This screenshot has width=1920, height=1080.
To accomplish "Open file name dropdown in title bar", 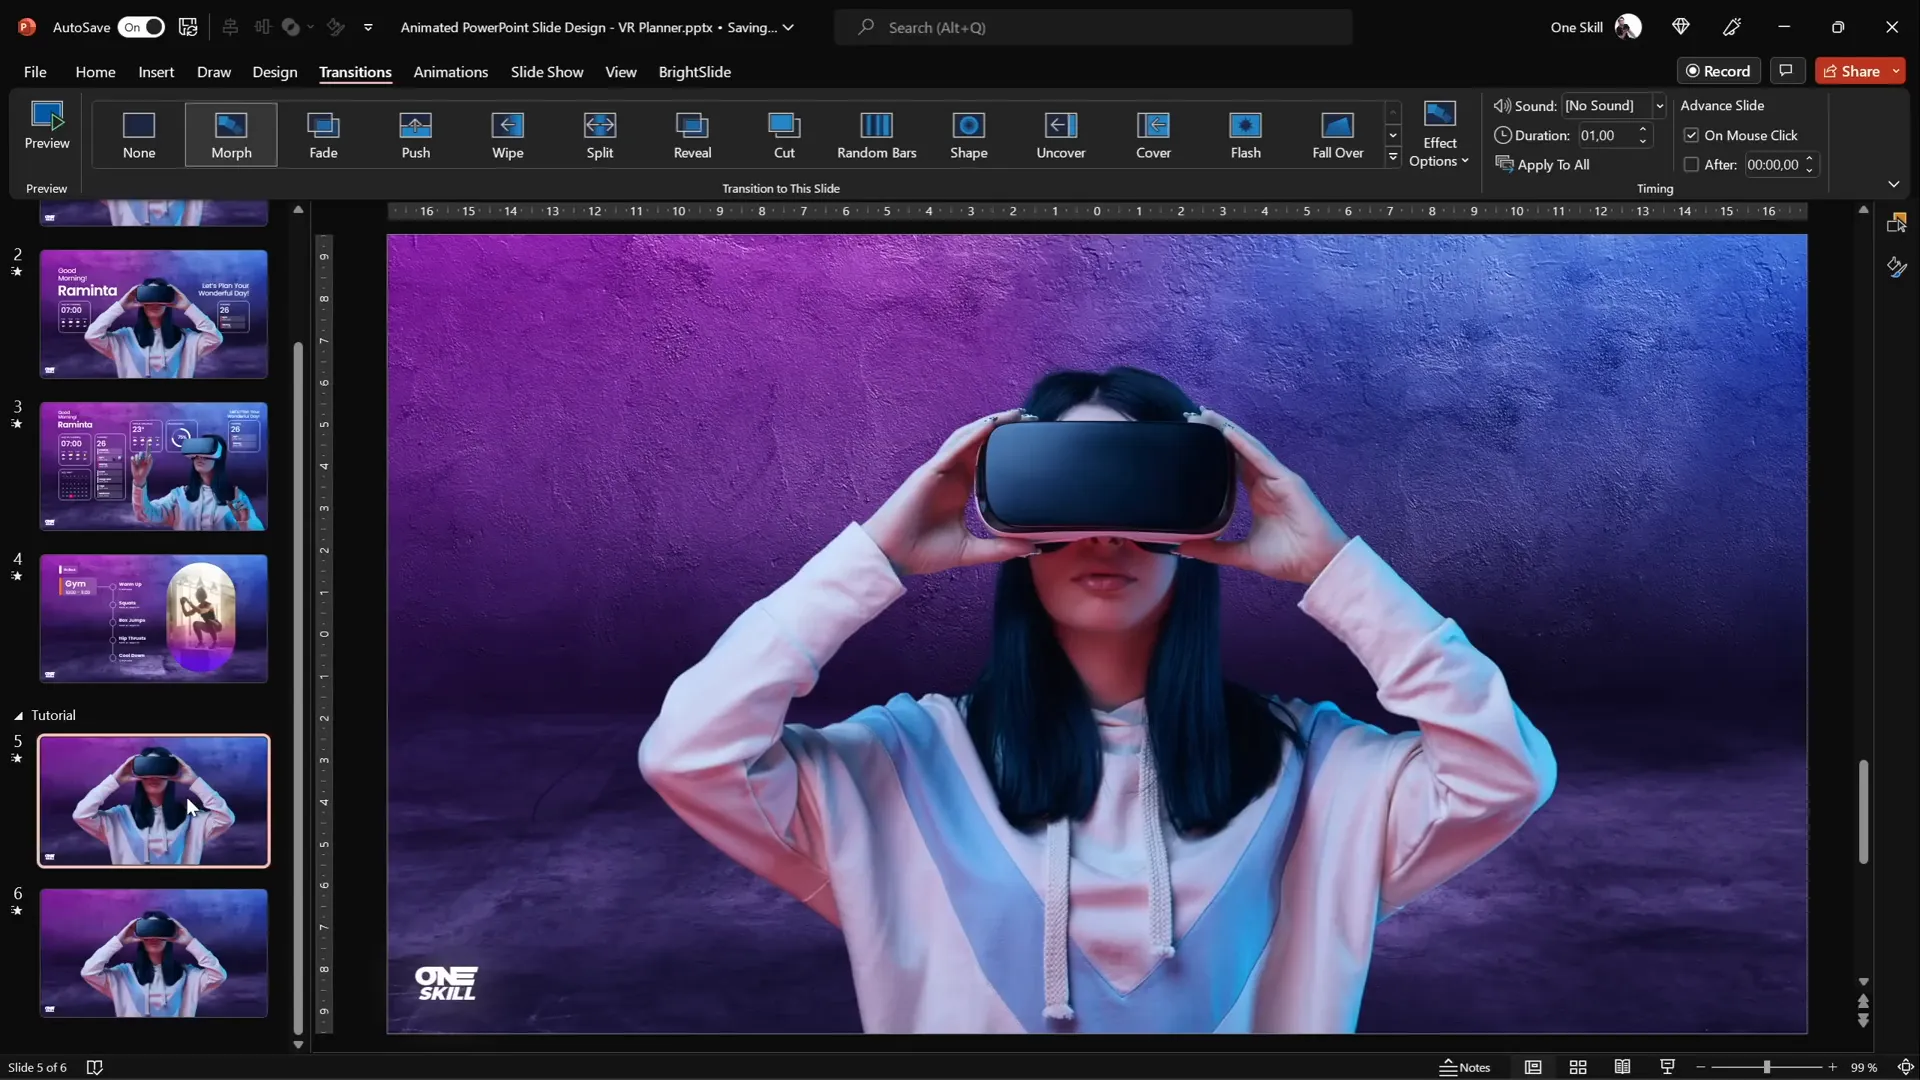I will pyautogui.click(x=789, y=27).
